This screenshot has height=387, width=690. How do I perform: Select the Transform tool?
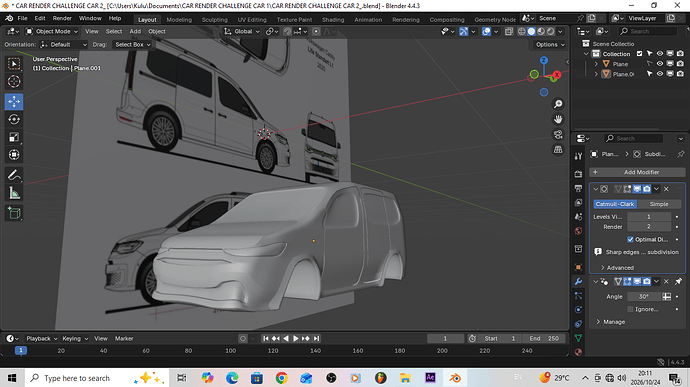(x=14, y=155)
